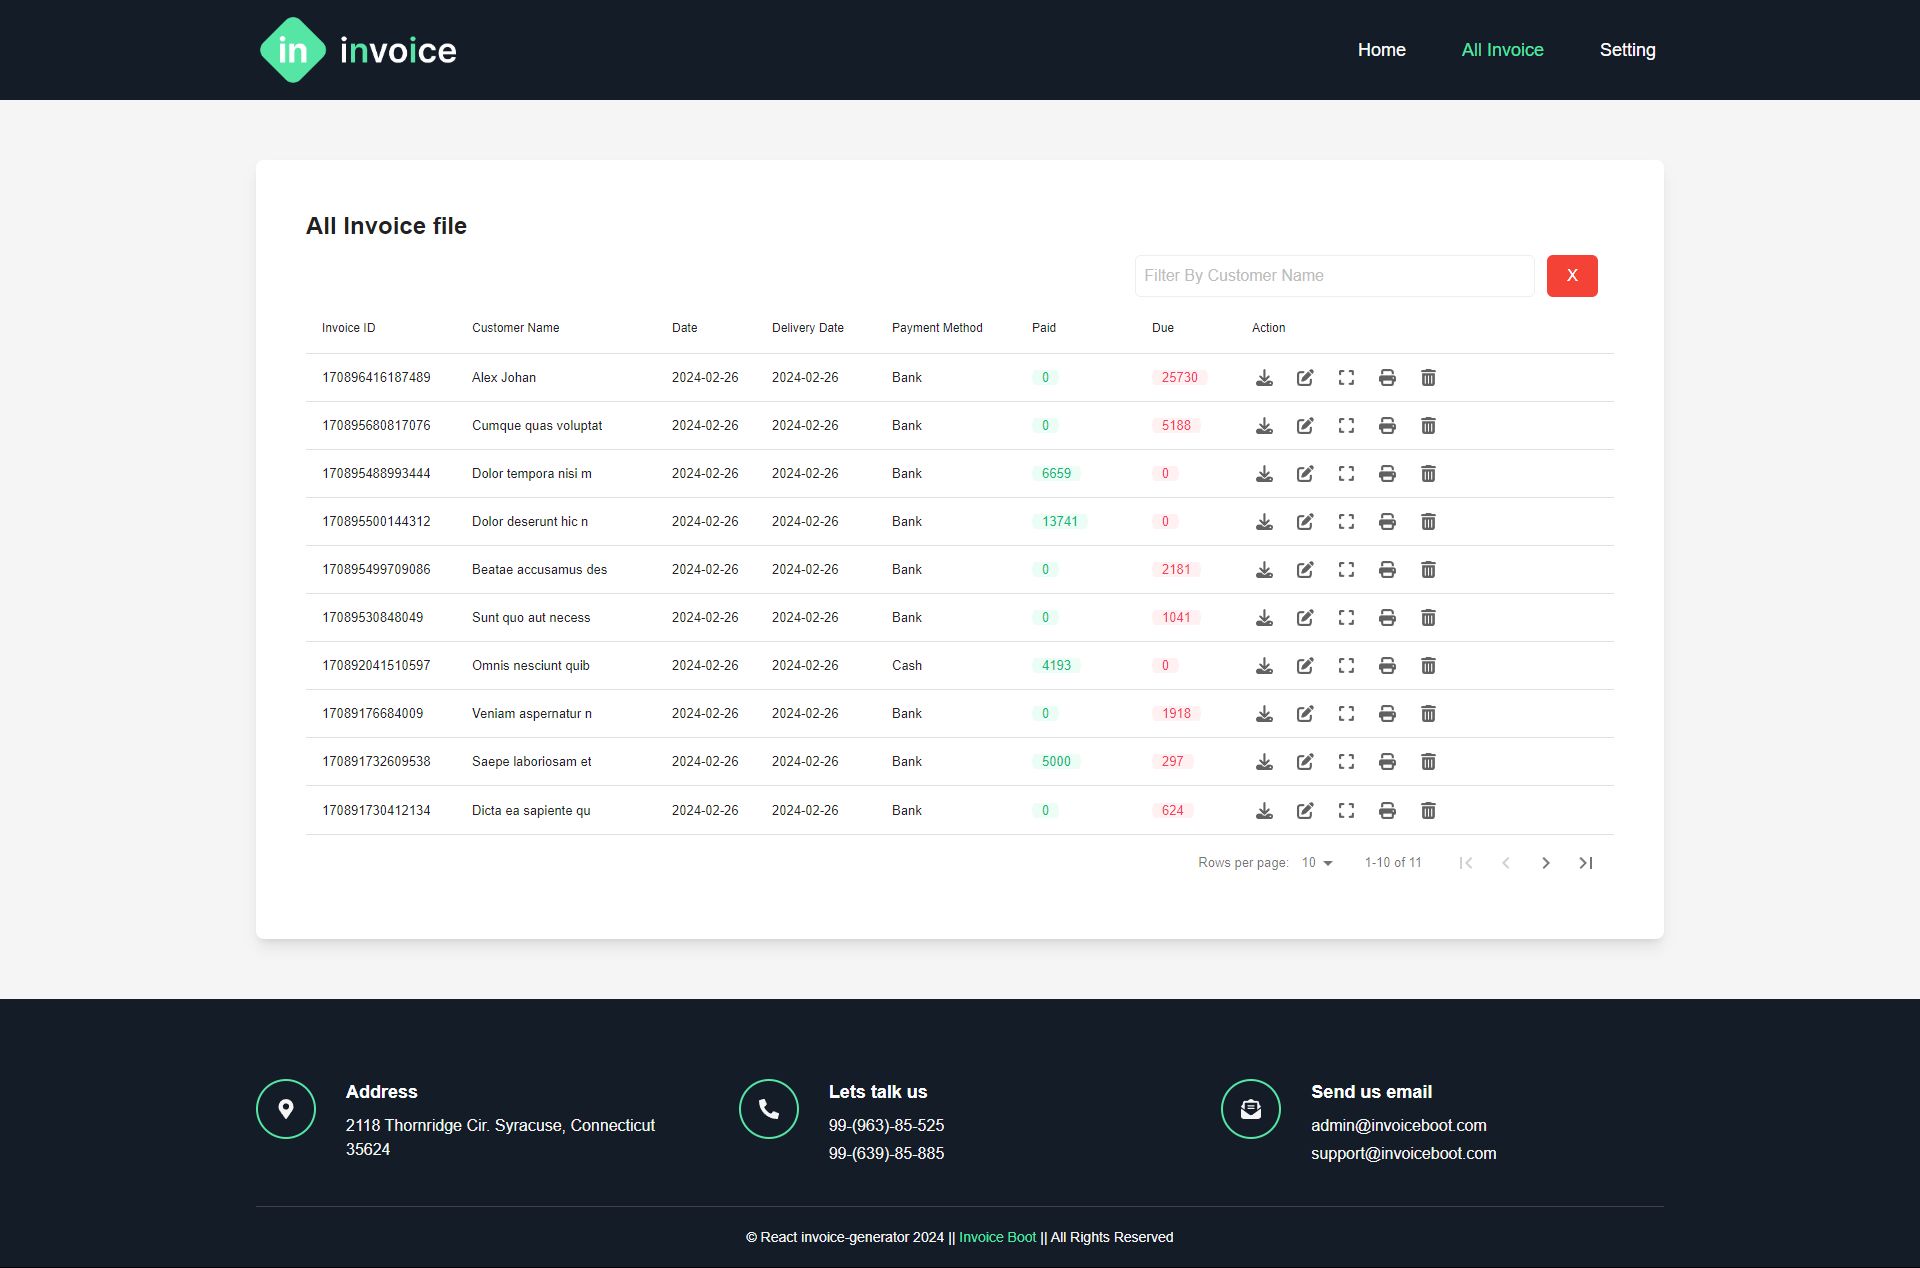Download the Alex Johan invoice
Image resolution: width=1920 pixels, height=1268 pixels.
click(x=1264, y=378)
